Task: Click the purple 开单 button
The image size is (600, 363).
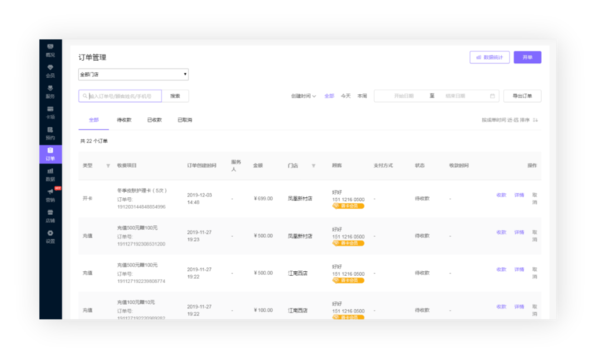Action: 527,57
